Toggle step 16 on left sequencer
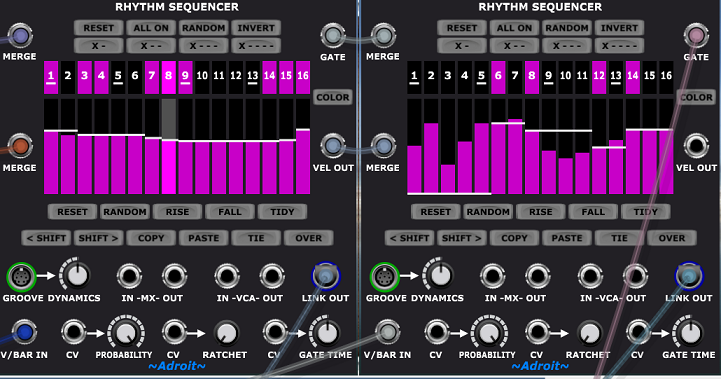721x379 pixels. point(303,77)
